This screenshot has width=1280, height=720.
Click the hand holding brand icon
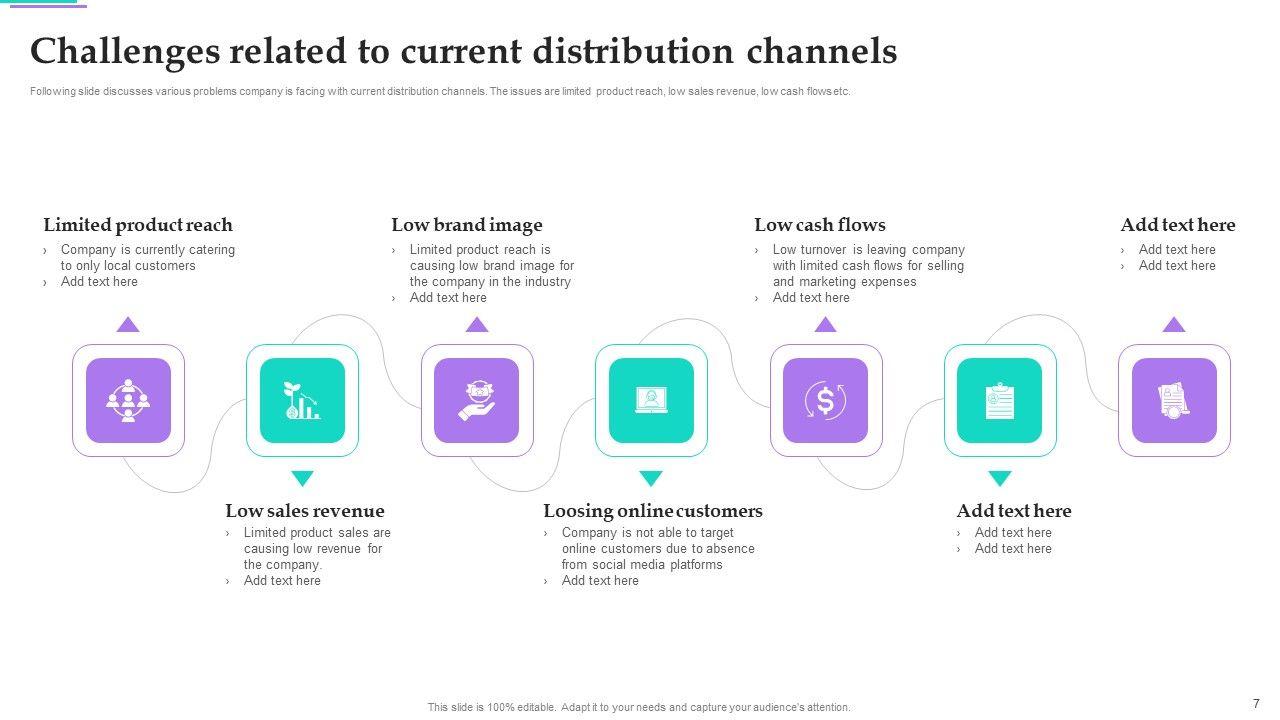477,401
